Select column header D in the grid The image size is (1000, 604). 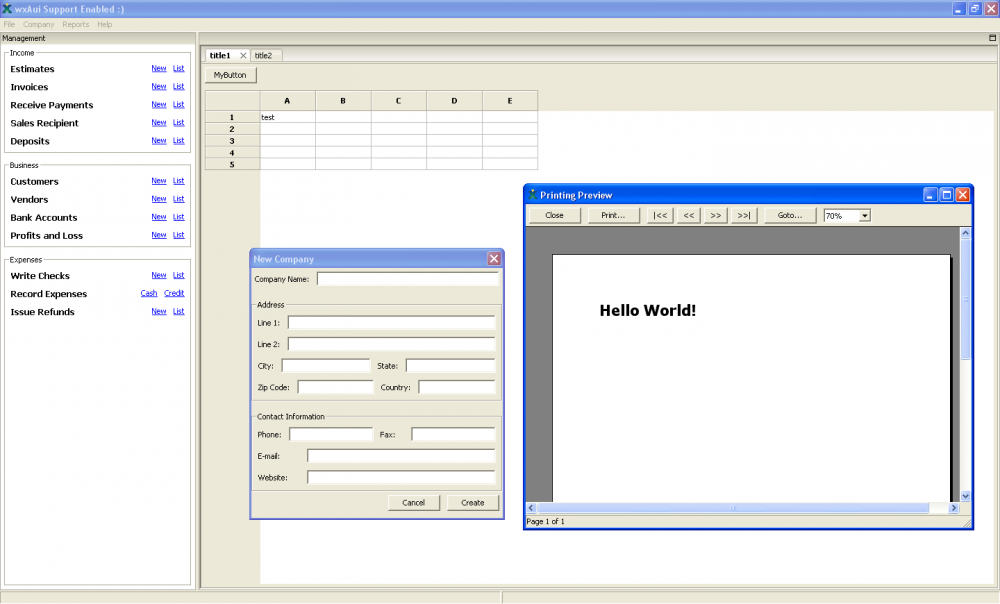click(454, 101)
